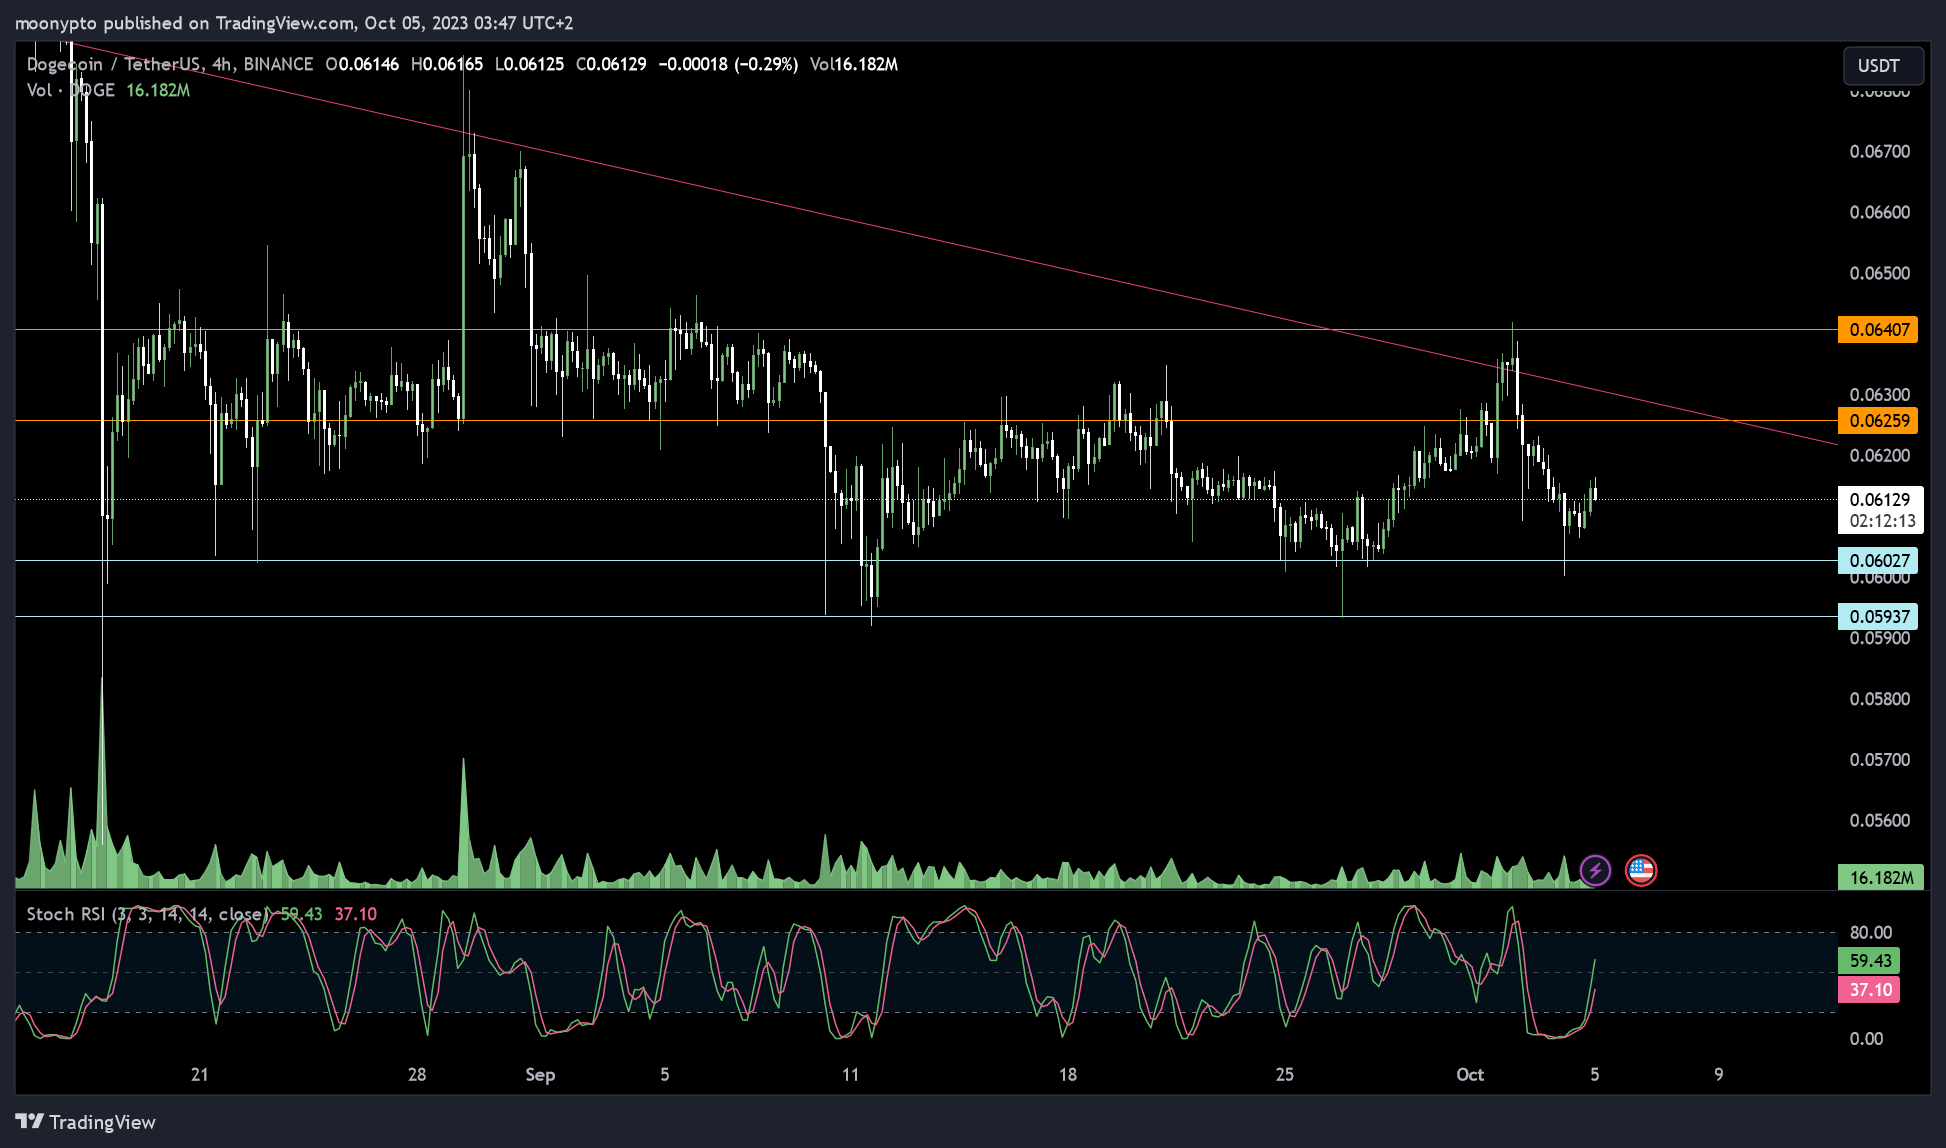Click the green 16.182M volume label
This screenshot has height=1148, width=1946.
coord(1880,878)
